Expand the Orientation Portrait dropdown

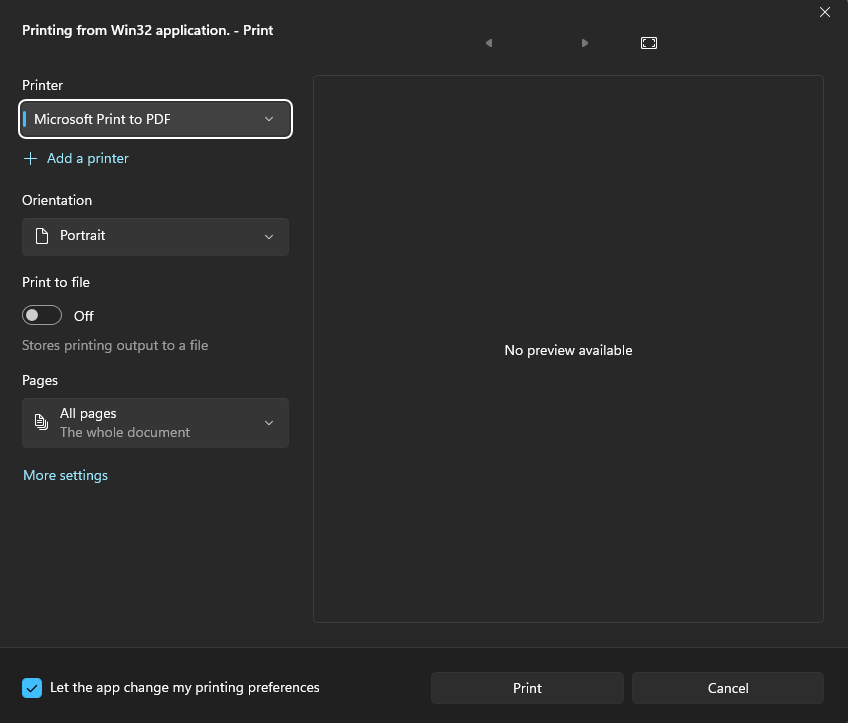click(156, 237)
